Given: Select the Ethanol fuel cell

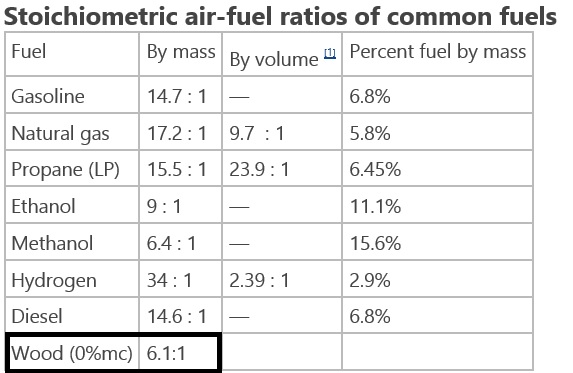Looking at the screenshot, I should (x=72, y=205).
